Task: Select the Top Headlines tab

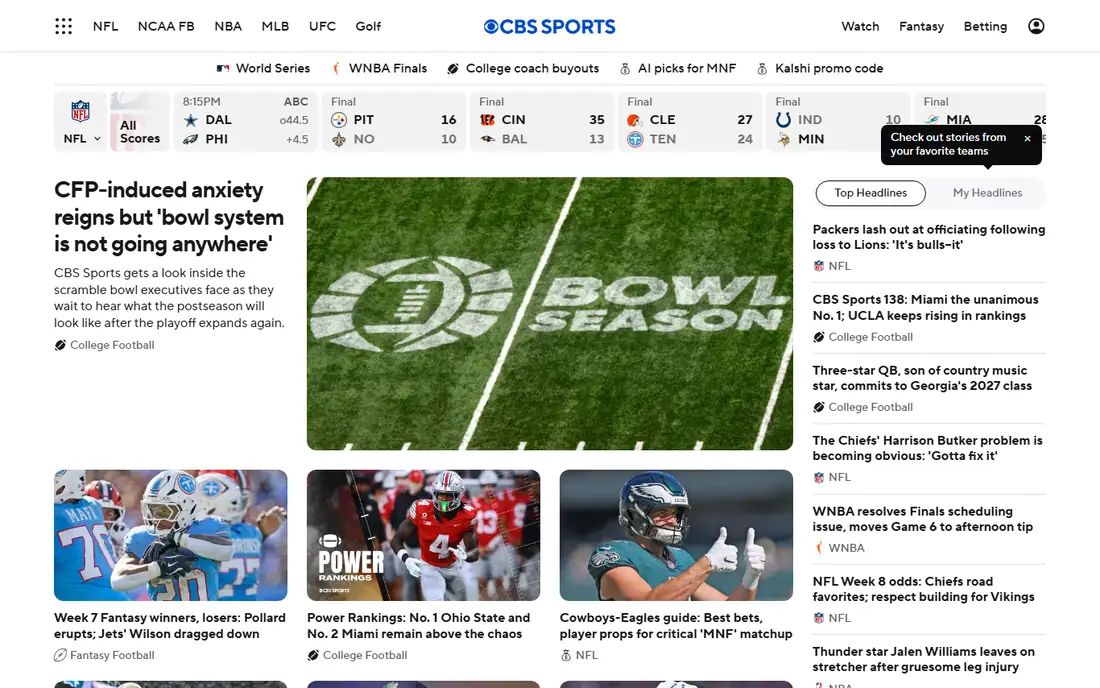Action: (x=871, y=193)
